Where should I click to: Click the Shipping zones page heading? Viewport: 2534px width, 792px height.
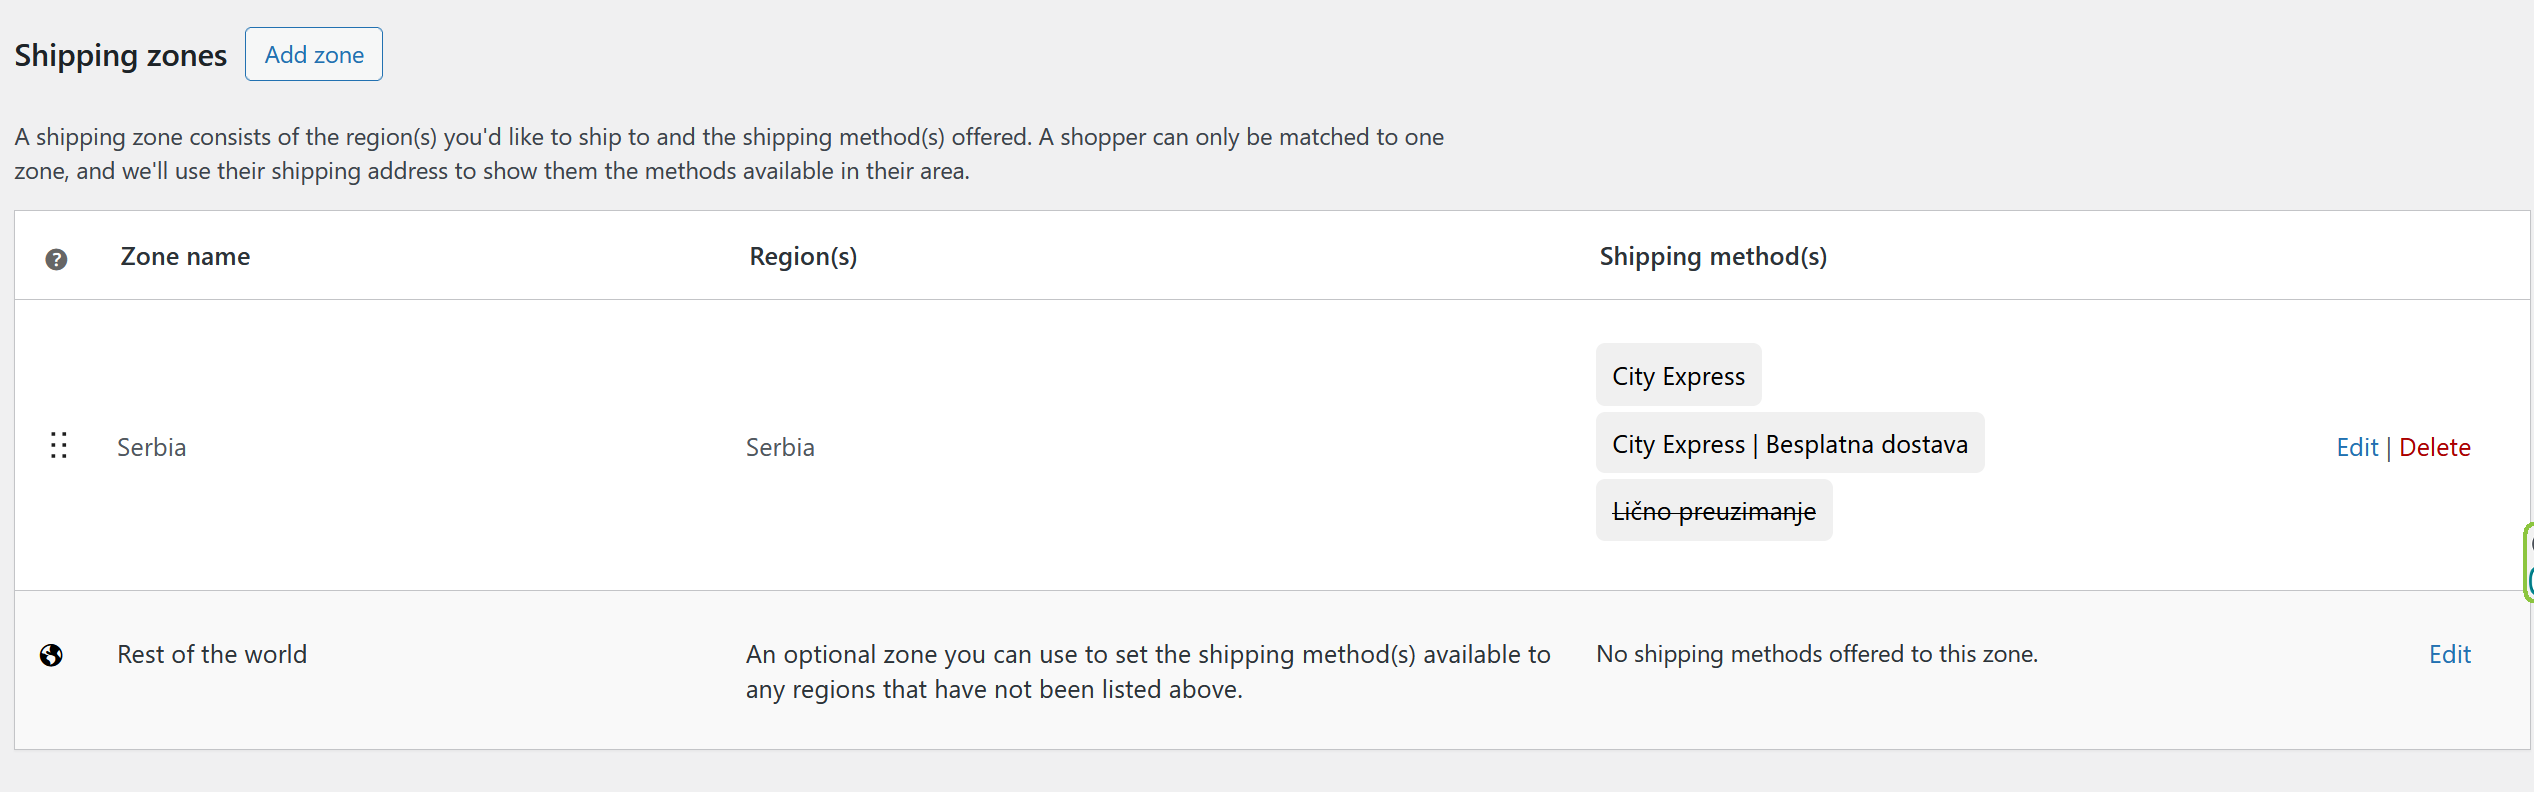[121, 55]
